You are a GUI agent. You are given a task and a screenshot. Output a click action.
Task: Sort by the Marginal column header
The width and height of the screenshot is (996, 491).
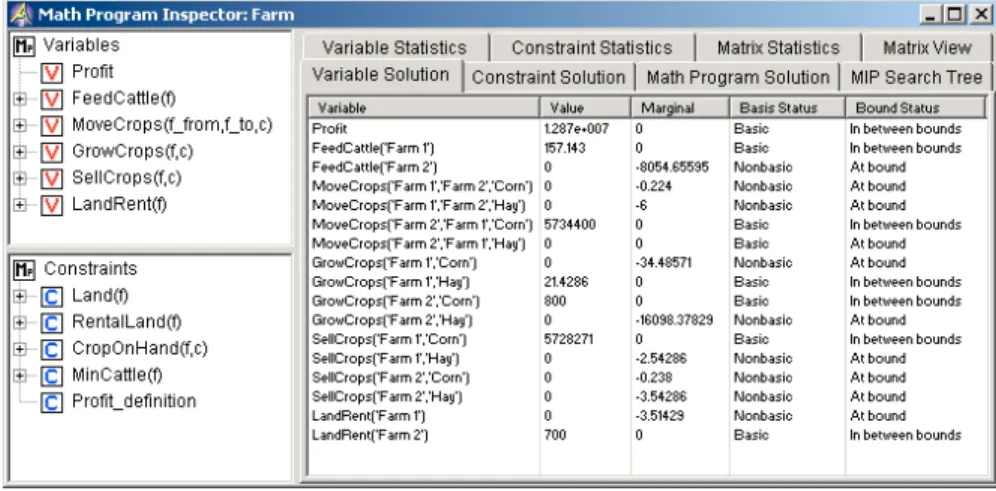coord(680,108)
